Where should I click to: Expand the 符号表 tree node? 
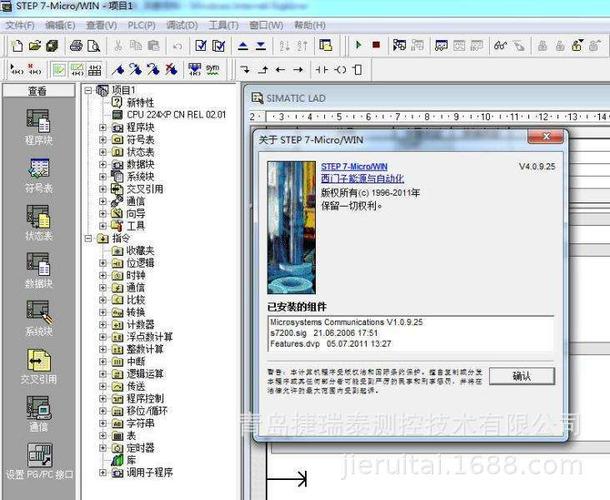click(x=103, y=139)
